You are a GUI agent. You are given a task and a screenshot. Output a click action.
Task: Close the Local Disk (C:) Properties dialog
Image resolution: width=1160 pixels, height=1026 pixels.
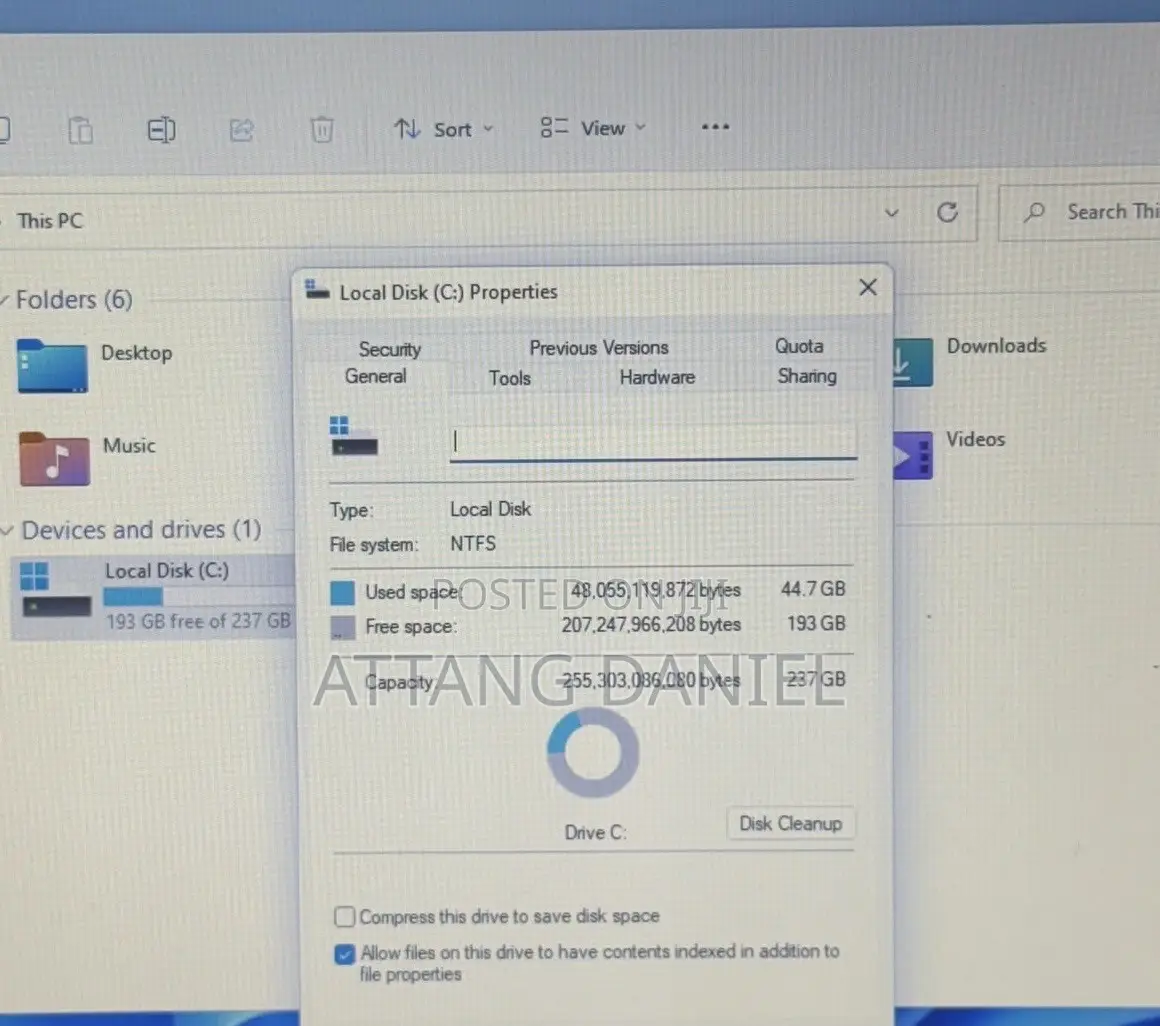coord(868,288)
